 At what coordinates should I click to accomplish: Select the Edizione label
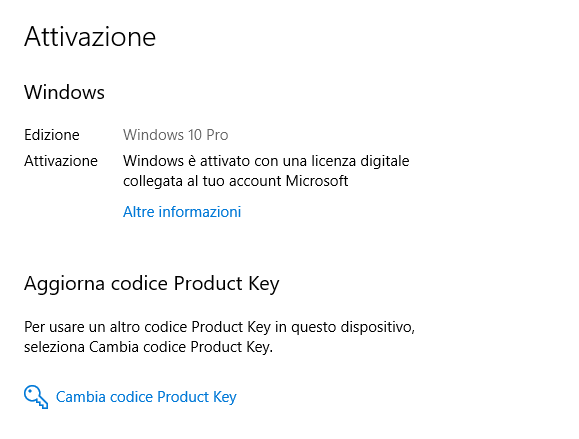point(52,135)
